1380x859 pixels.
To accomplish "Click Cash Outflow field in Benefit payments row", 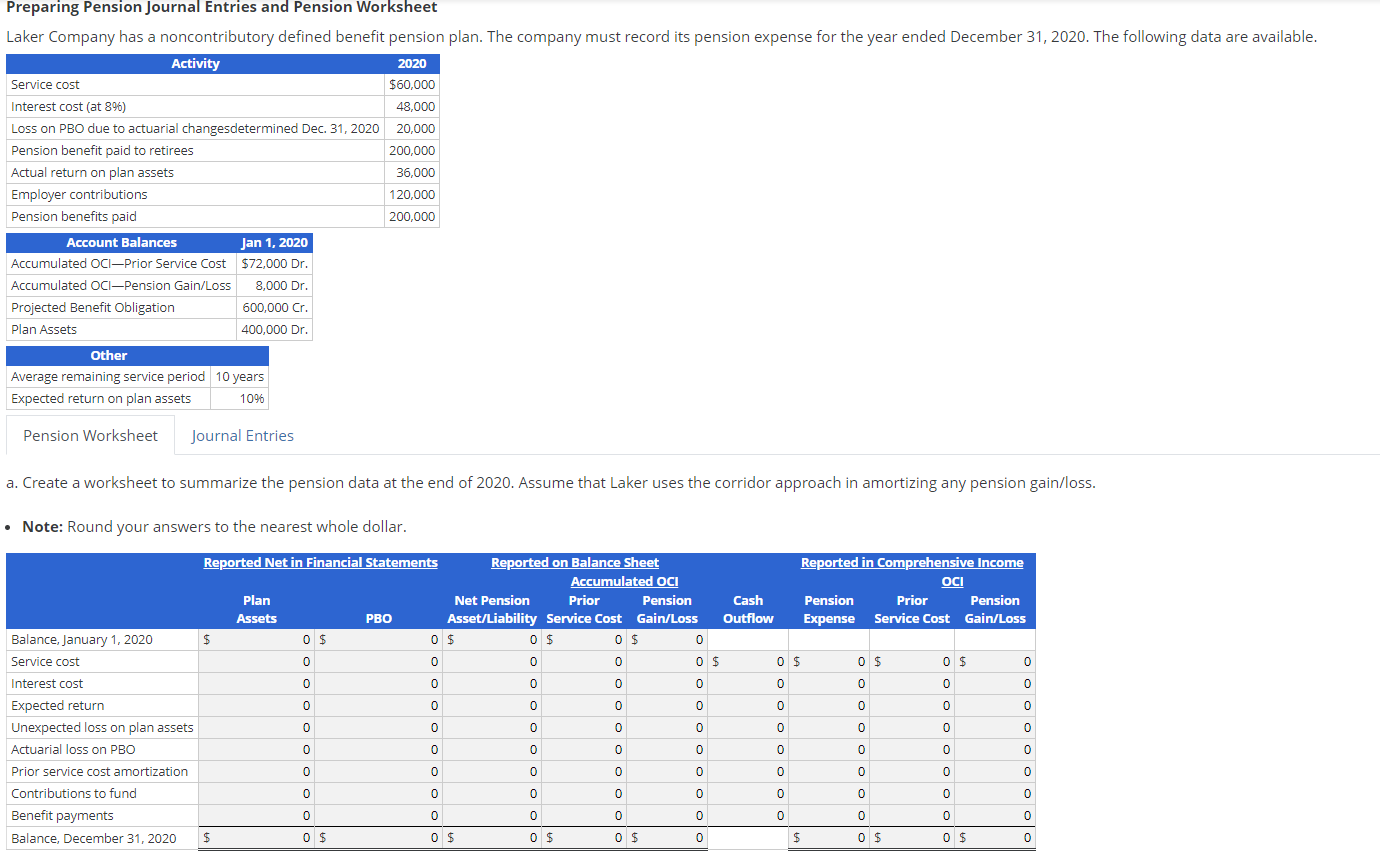I will pyautogui.click(x=746, y=816).
